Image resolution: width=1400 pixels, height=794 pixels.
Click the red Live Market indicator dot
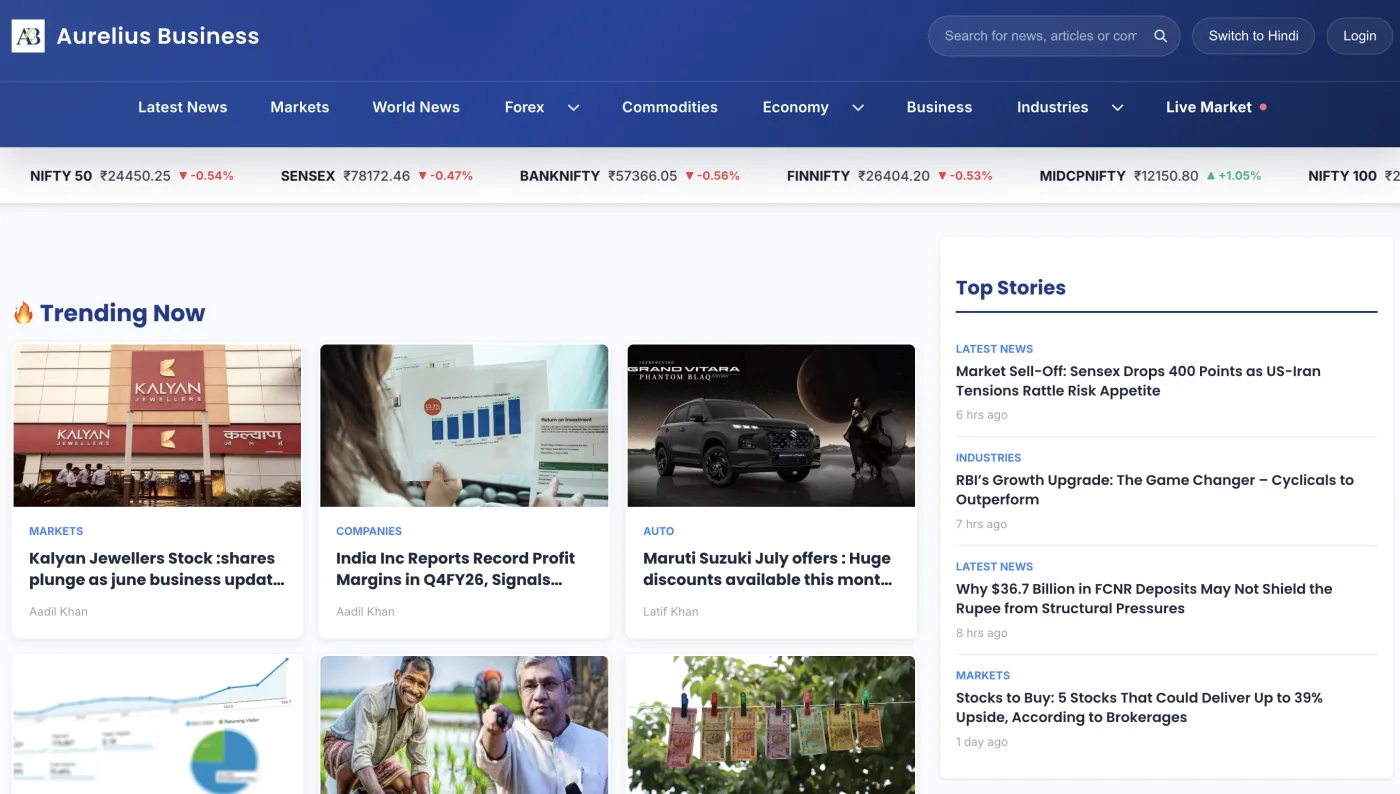[1263, 107]
